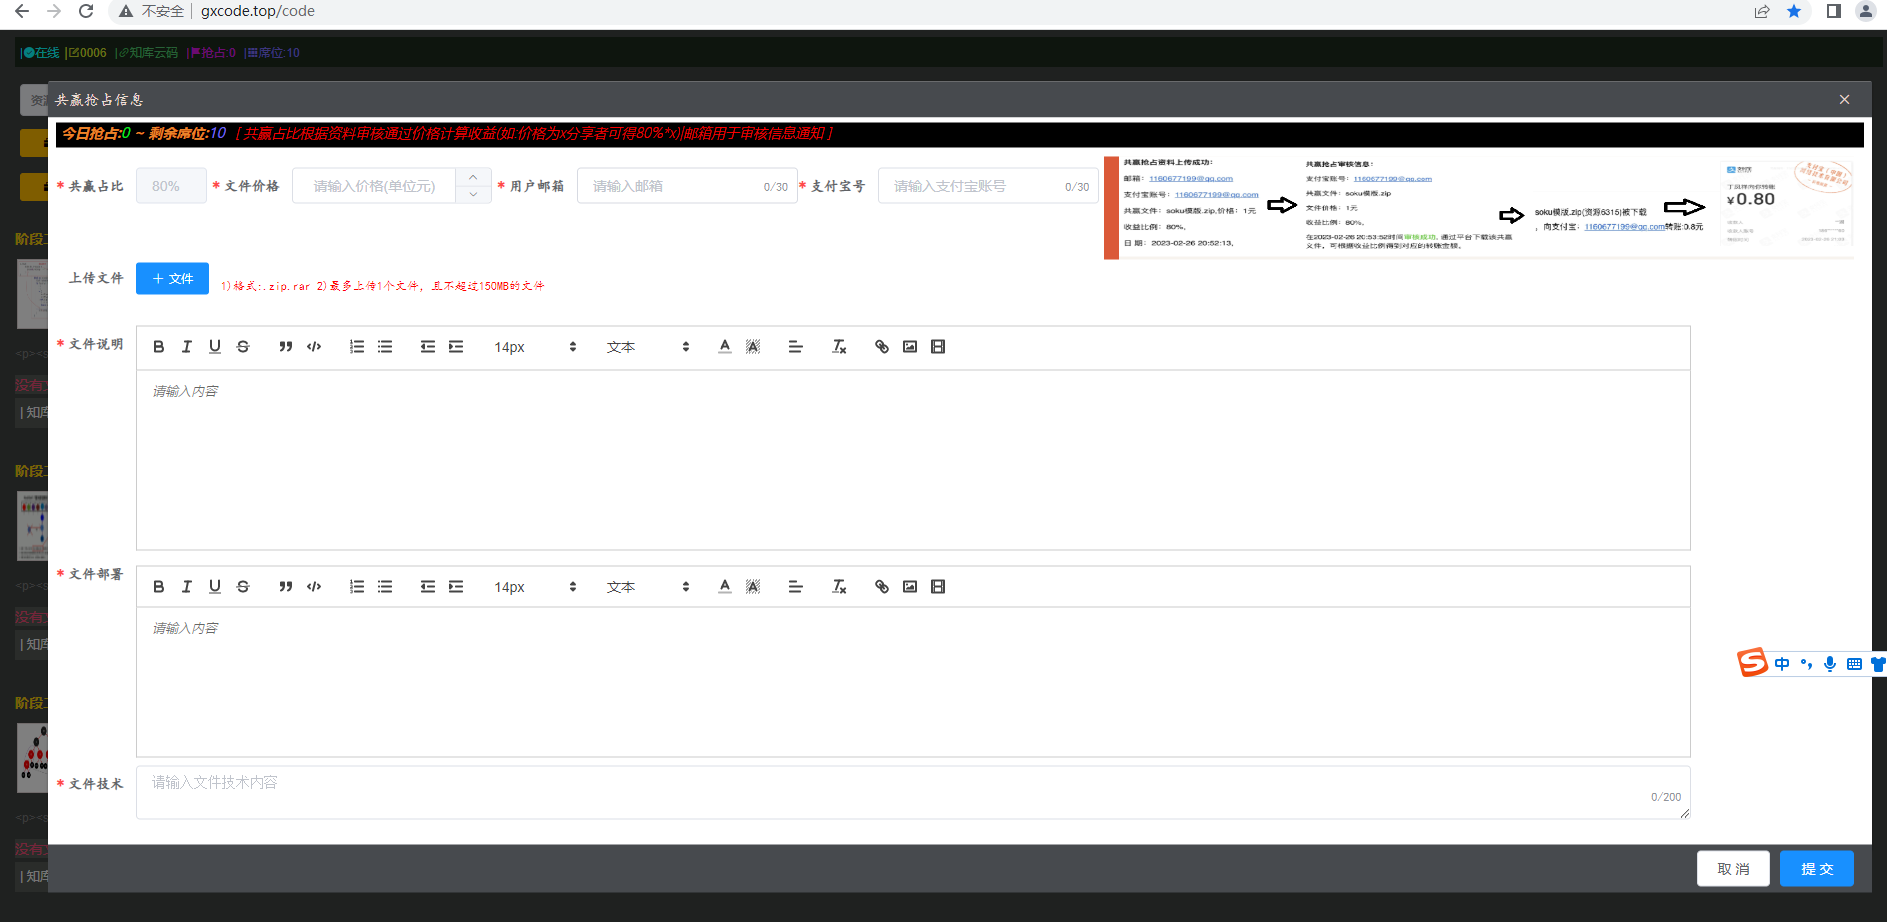Insert image in 文件部署 editor
Image resolution: width=1887 pixels, height=922 pixels.
click(x=910, y=587)
